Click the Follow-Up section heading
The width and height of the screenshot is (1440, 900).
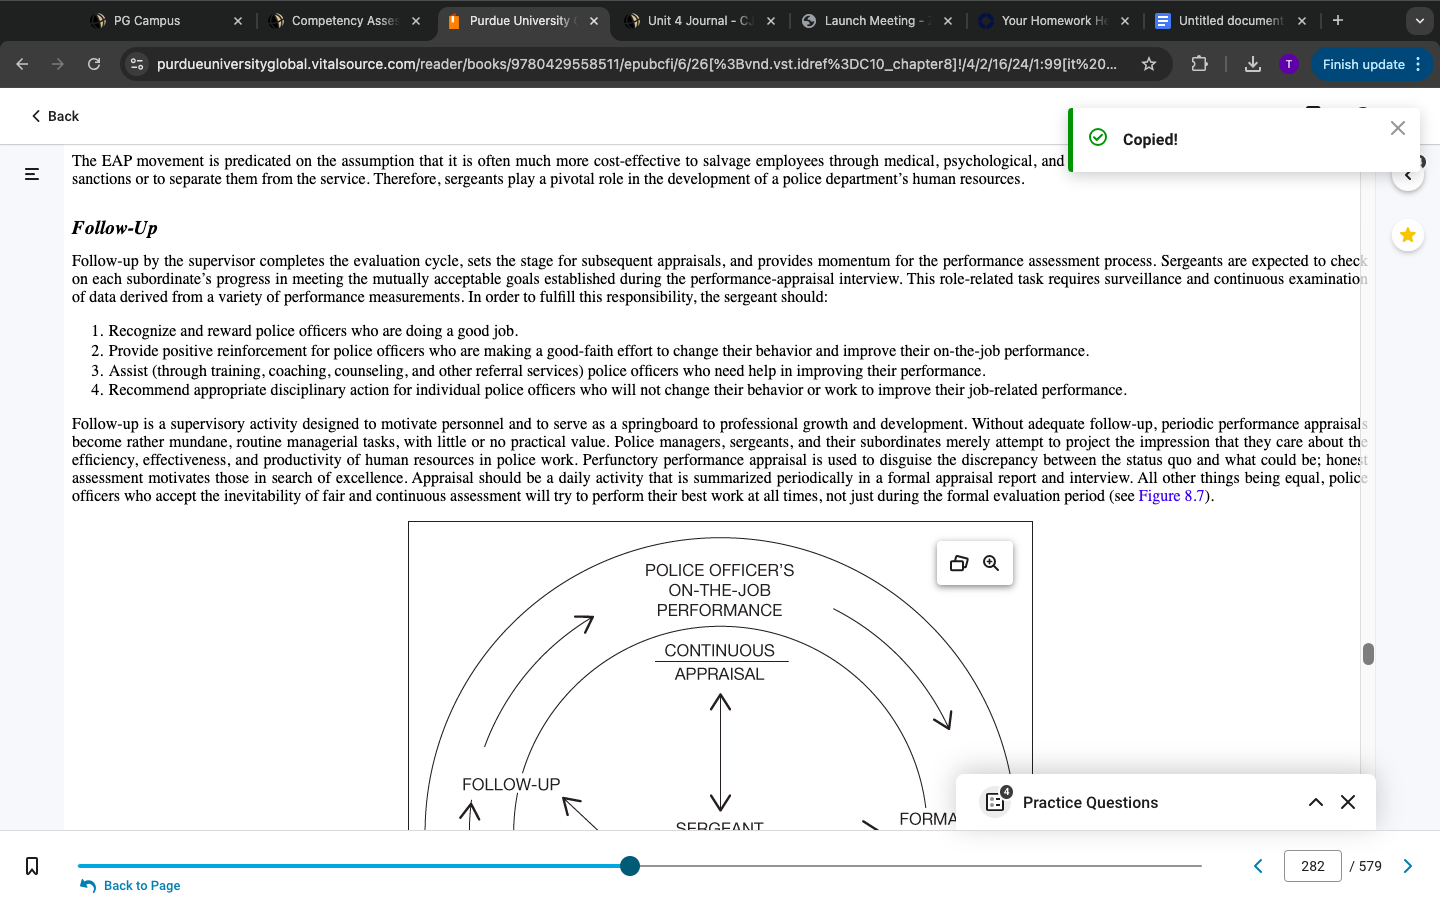coord(114,228)
